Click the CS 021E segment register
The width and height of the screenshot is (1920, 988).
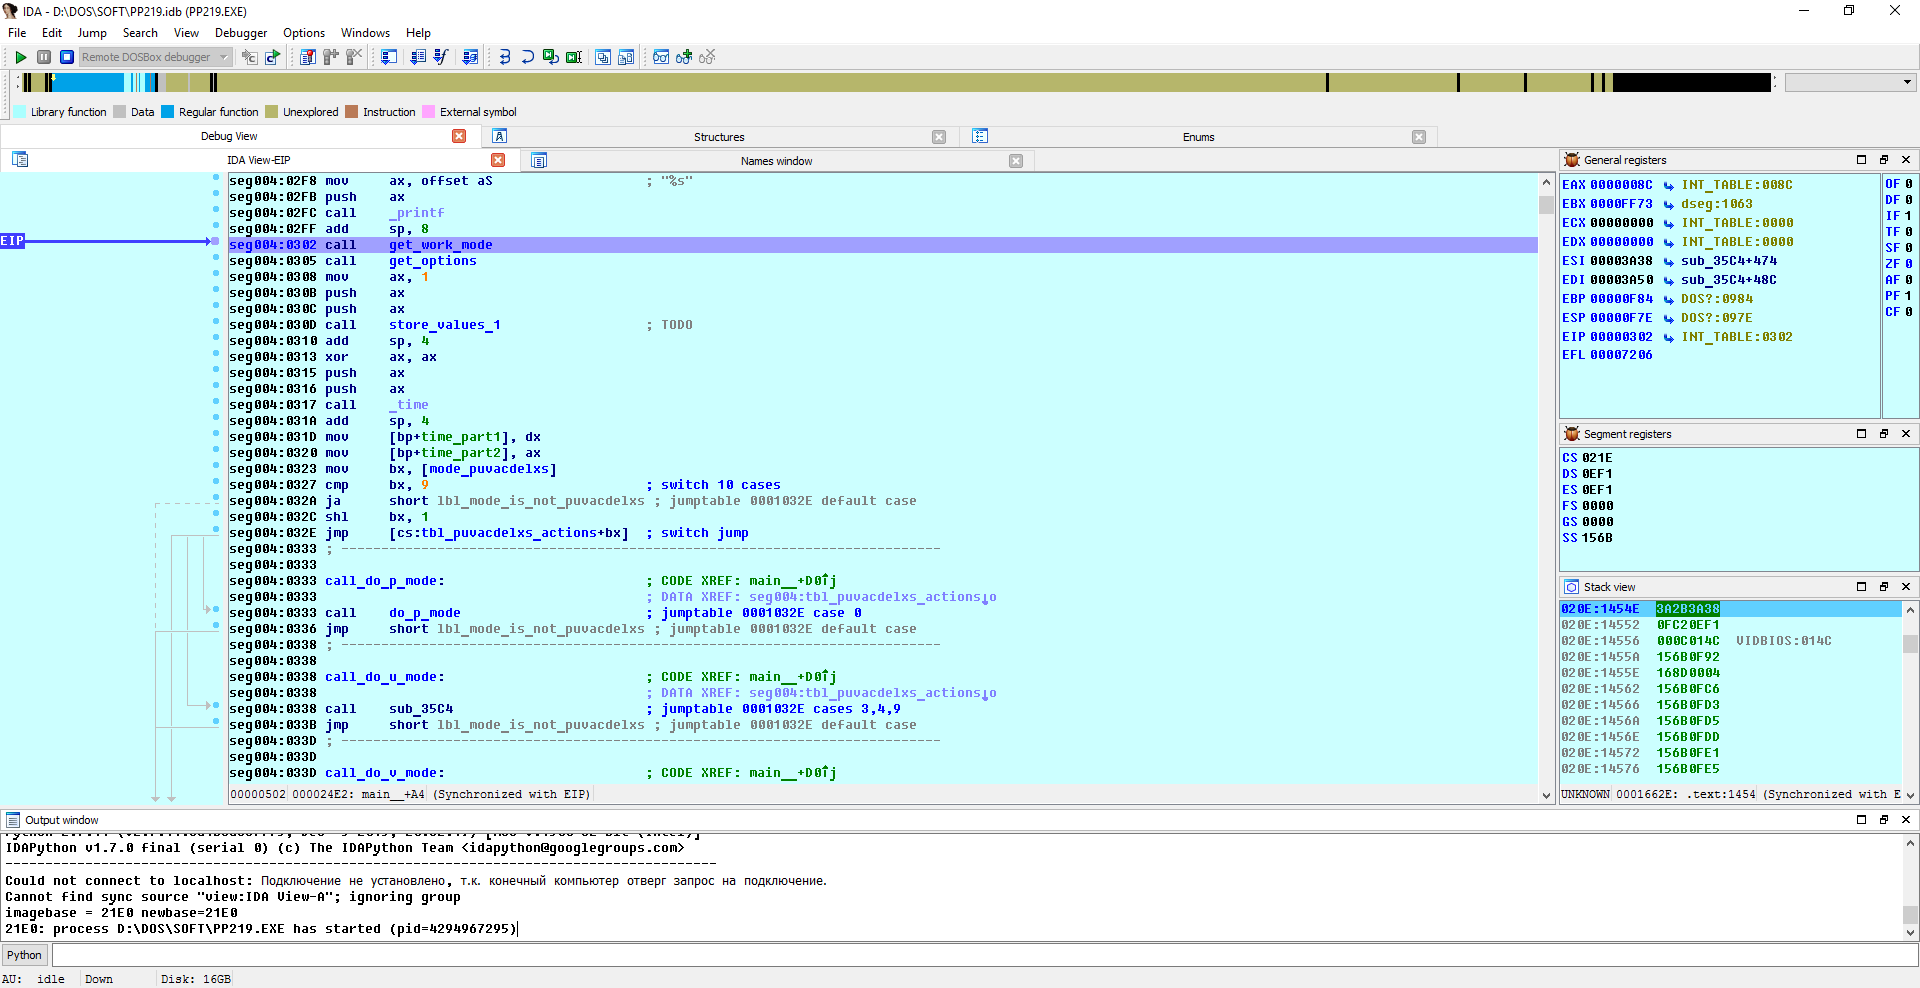1587,458
